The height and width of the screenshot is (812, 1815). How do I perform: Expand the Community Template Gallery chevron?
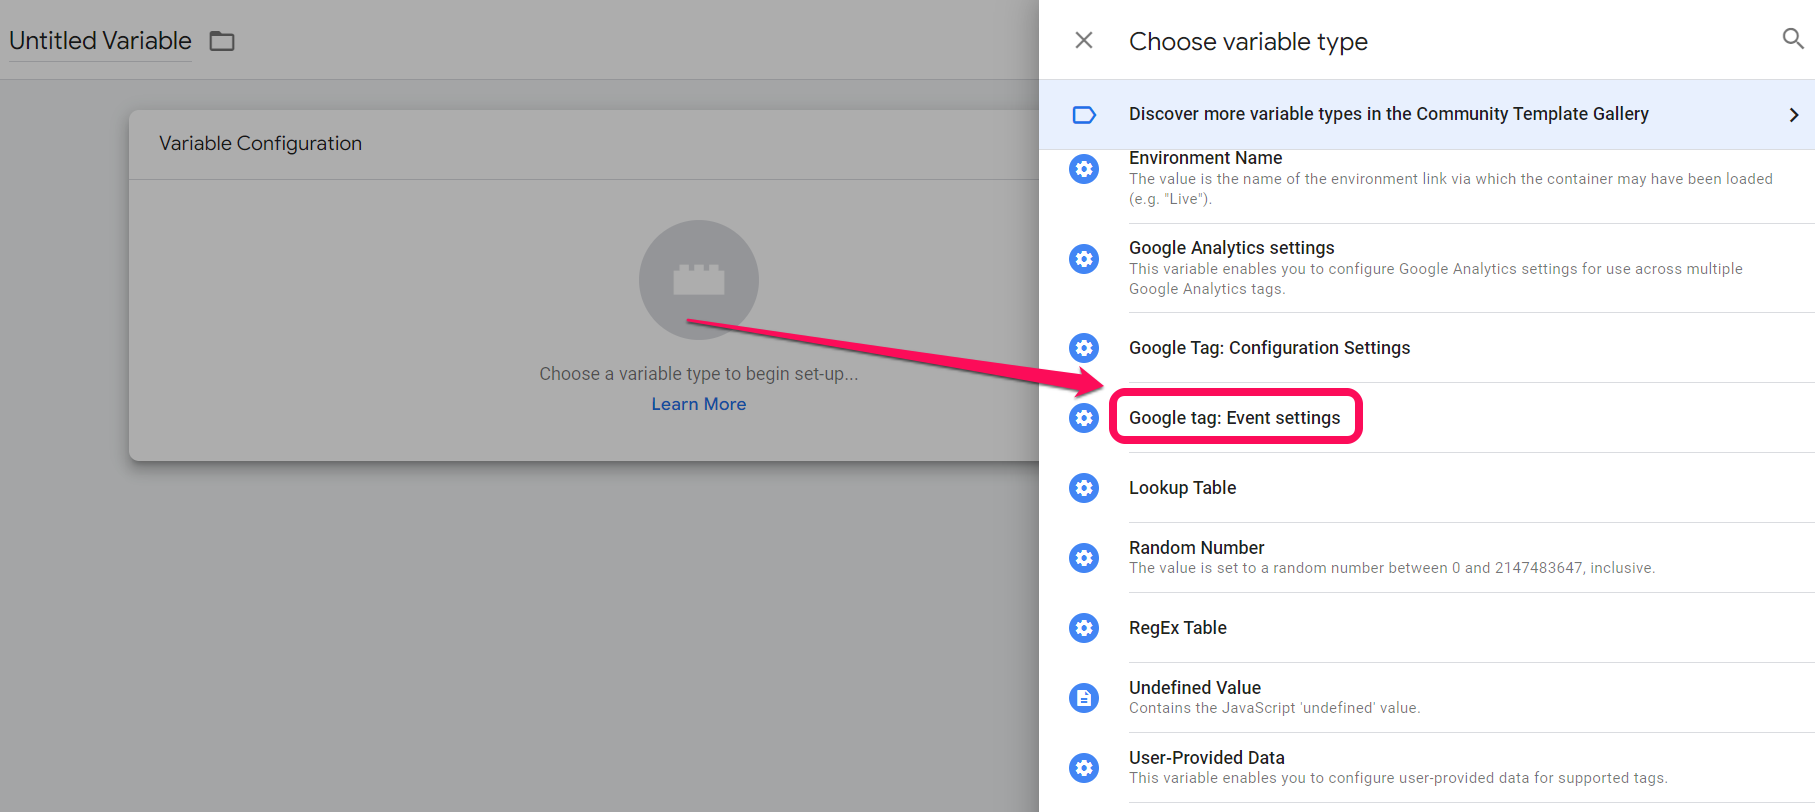click(1793, 115)
